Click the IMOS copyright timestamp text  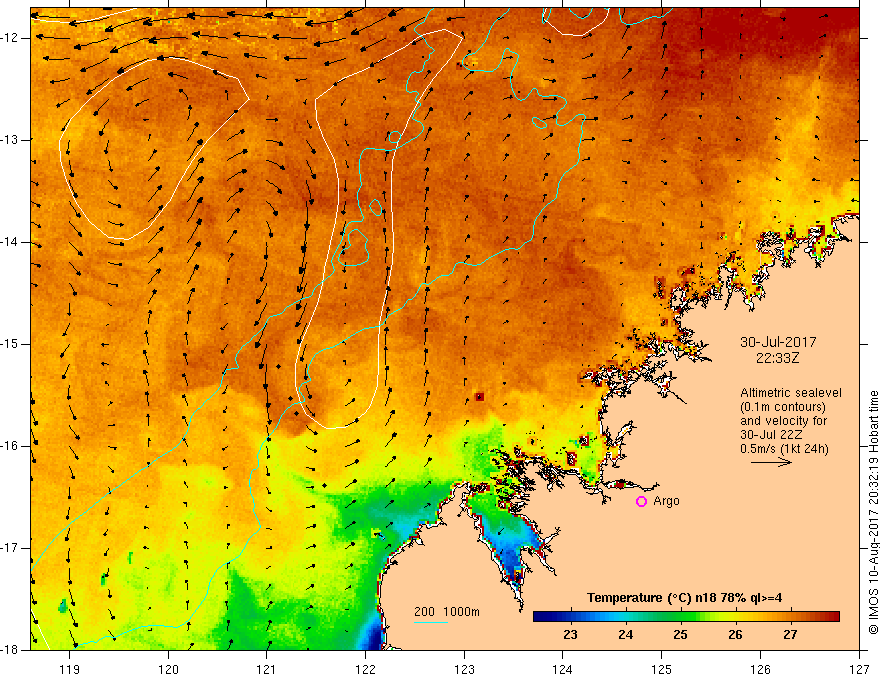[873, 513]
